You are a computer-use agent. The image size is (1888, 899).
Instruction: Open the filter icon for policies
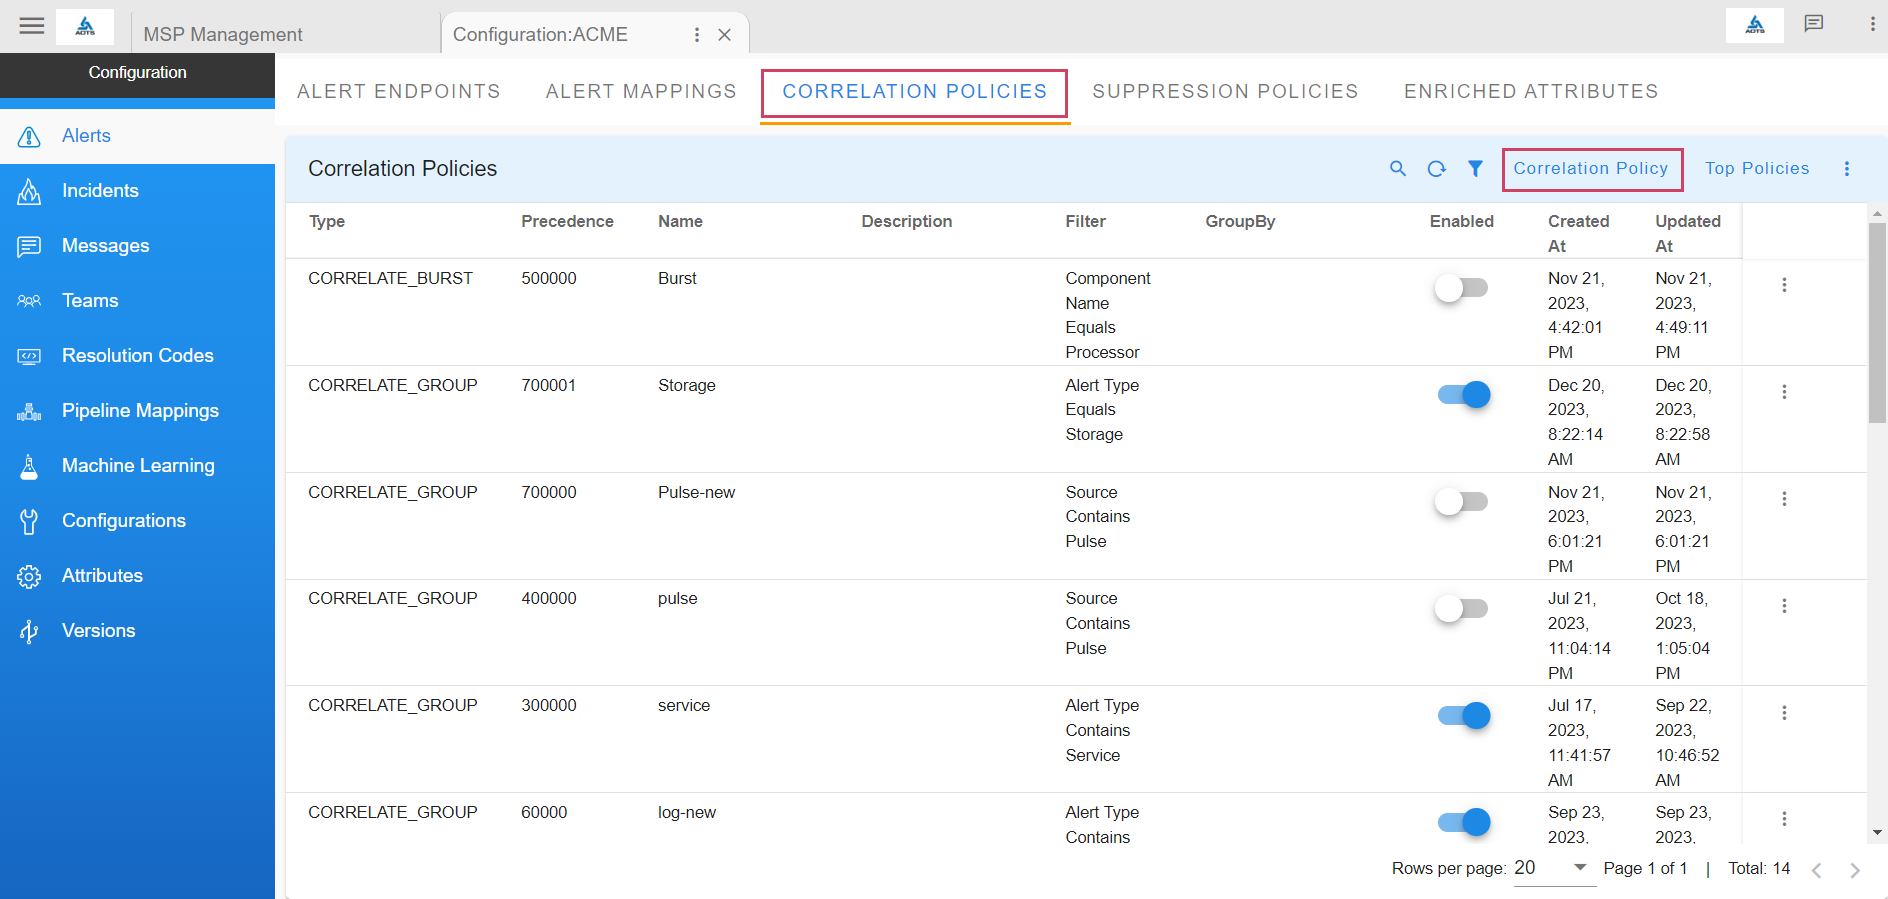coord(1475,169)
